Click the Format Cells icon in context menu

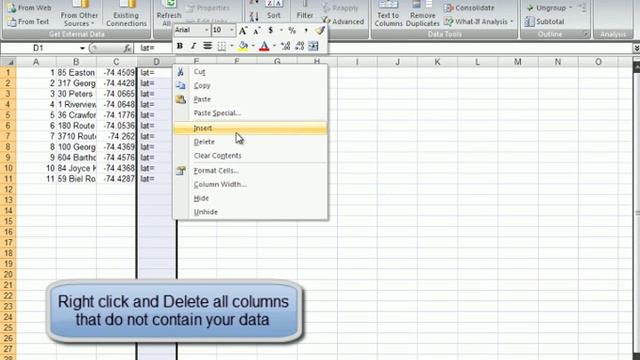(x=180, y=171)
